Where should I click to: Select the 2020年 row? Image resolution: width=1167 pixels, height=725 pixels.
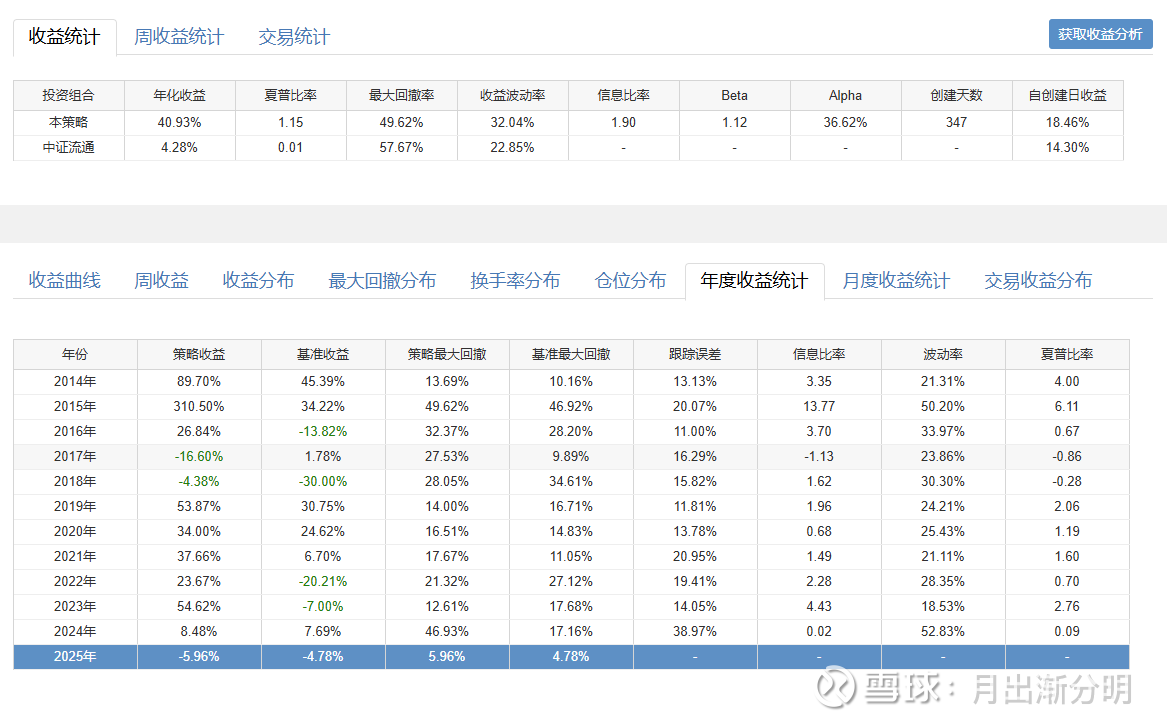pyautogui.click(x=571, y=531)
